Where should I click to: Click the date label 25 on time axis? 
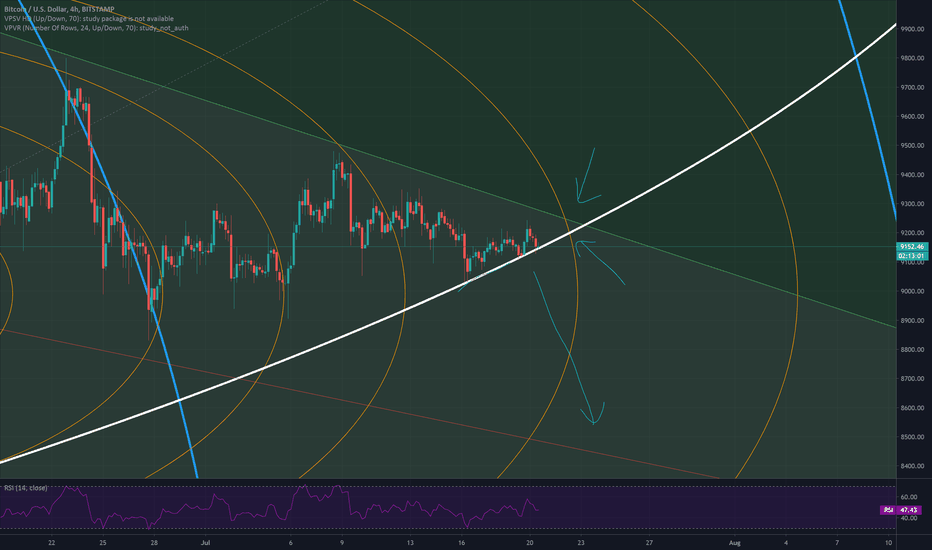pos(103,543)
